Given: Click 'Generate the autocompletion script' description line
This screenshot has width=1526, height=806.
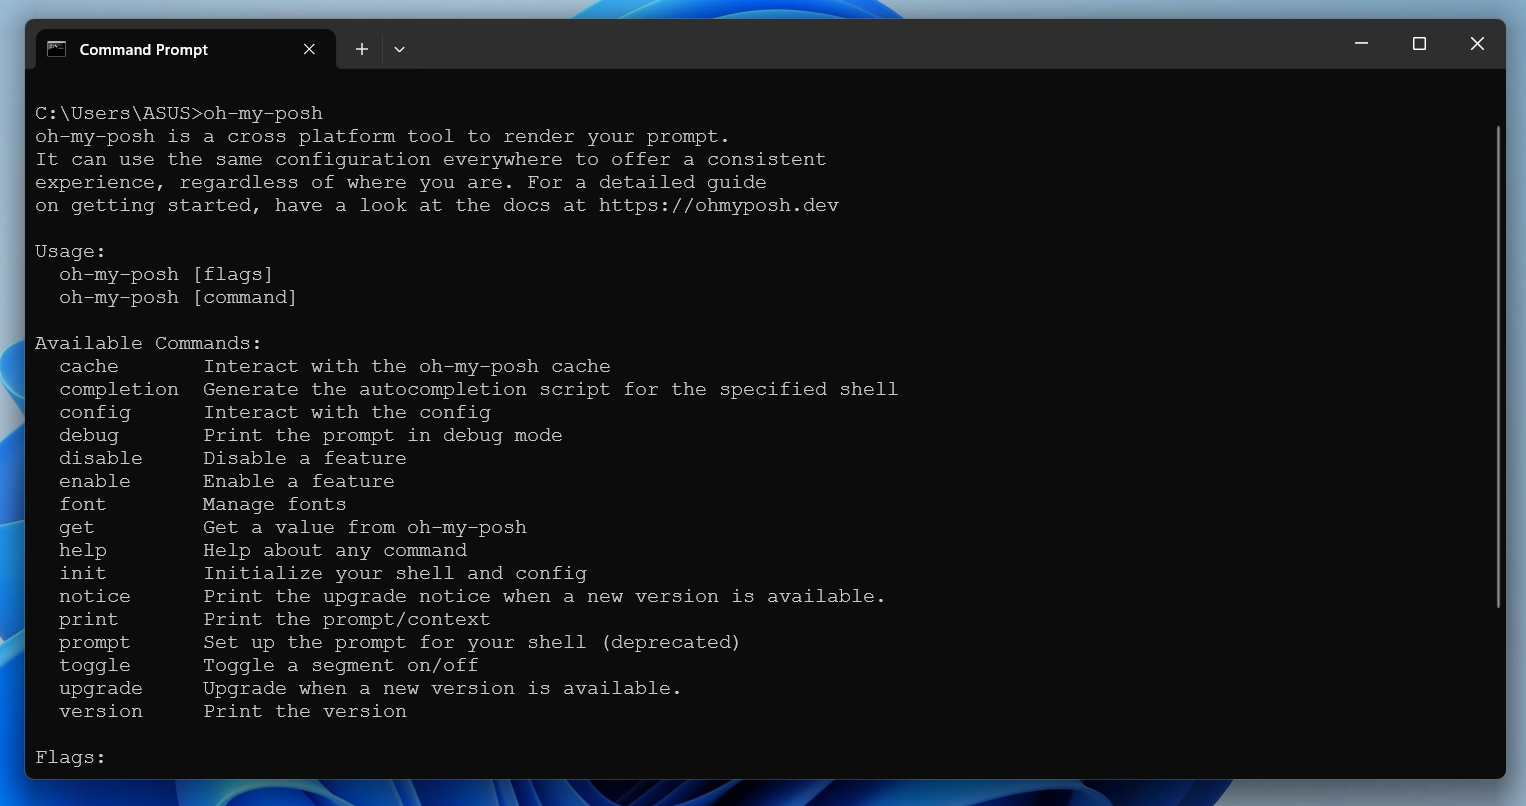Looking at the screenshot, I should (551, 390).
